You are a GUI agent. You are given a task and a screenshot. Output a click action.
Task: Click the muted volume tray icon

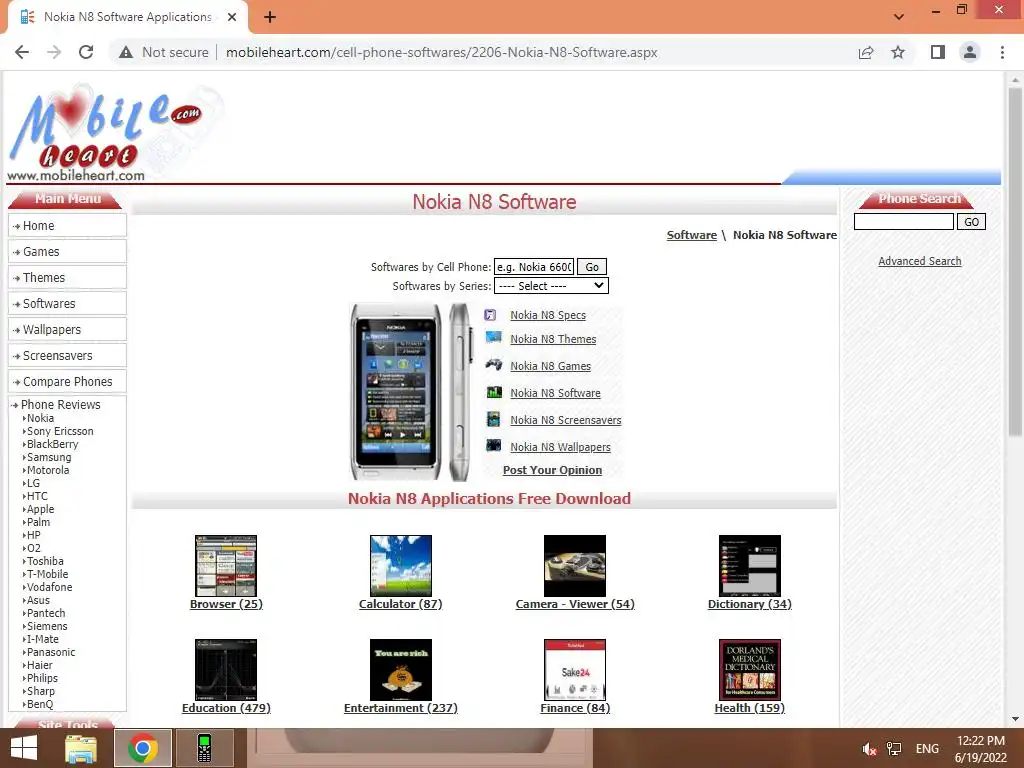[869, 749]
